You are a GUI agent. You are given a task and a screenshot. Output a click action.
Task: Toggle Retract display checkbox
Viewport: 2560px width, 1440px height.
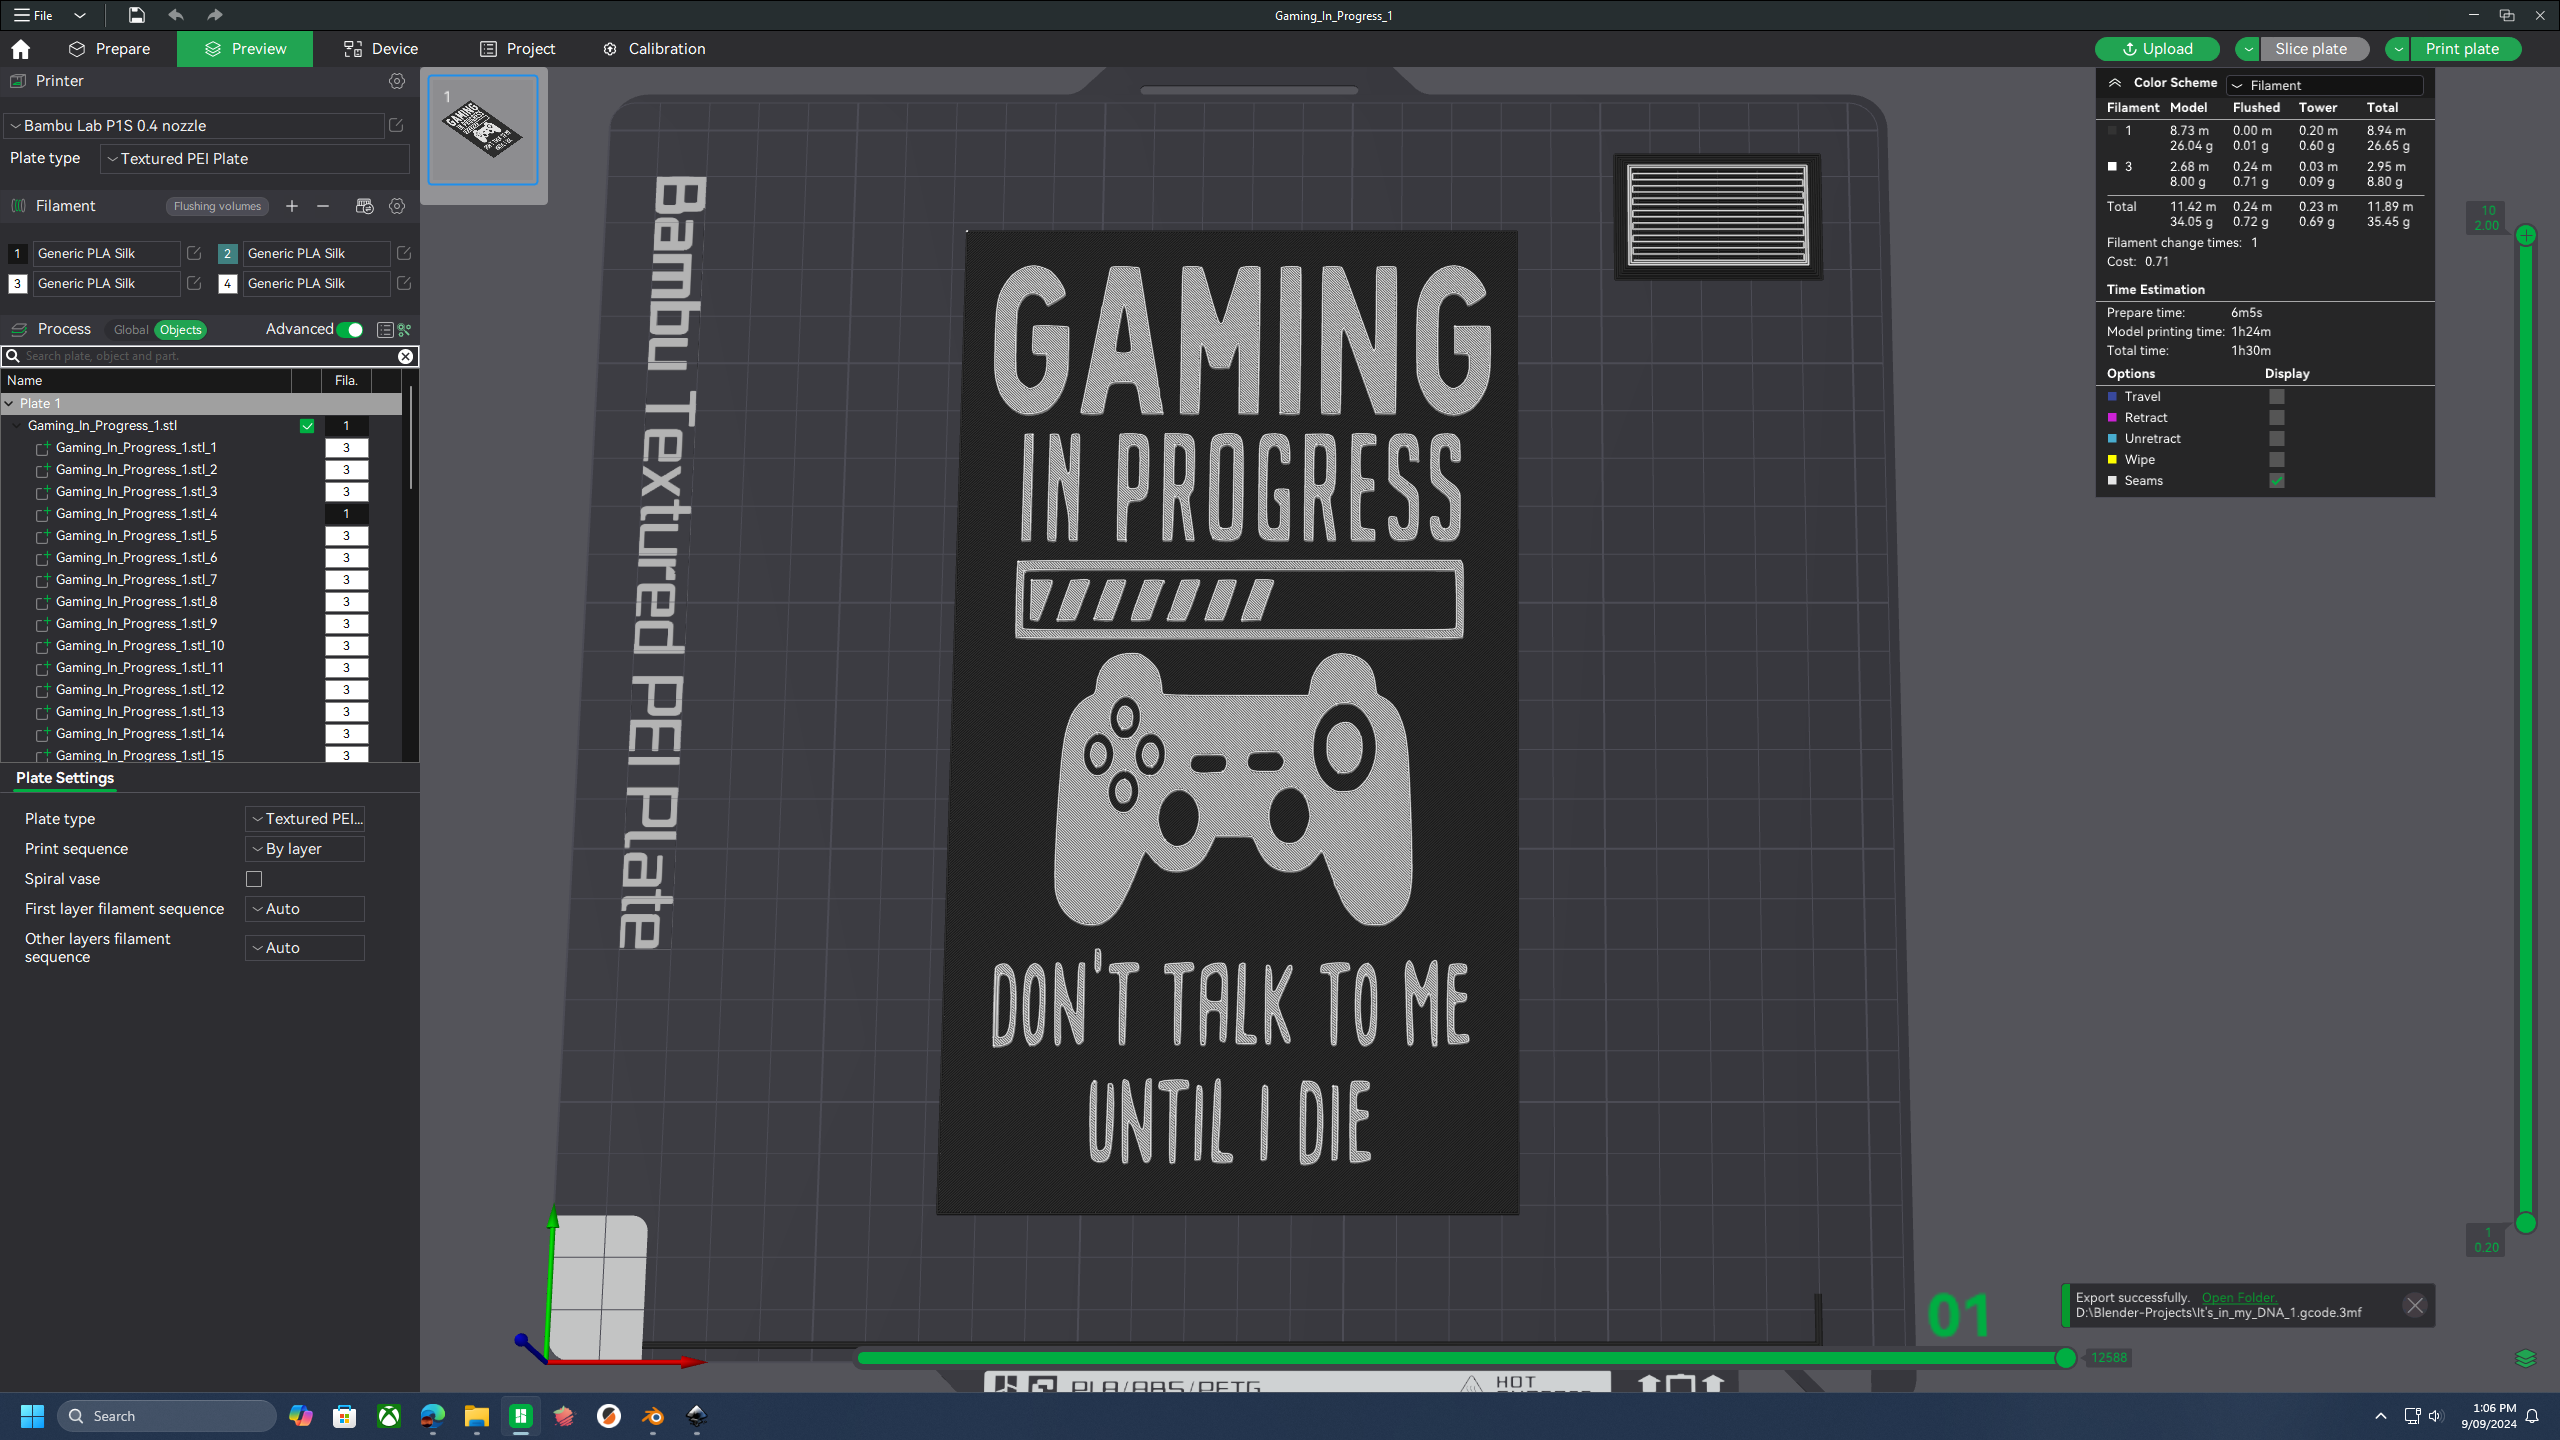(x=2277, y=418)
